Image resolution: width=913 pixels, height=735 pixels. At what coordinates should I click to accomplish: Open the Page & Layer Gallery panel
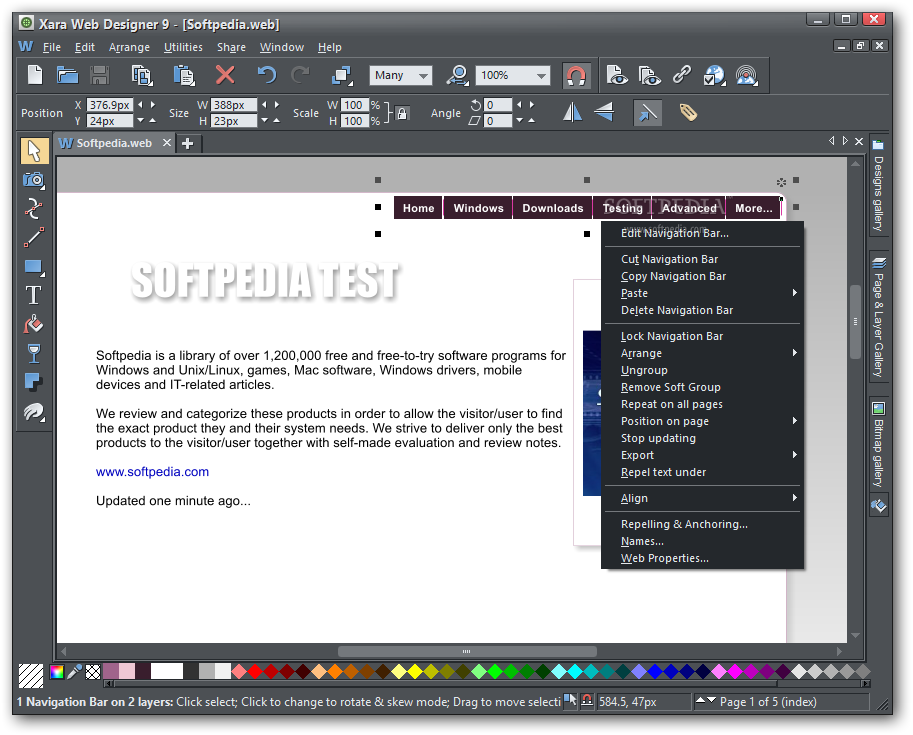[878, 317]
